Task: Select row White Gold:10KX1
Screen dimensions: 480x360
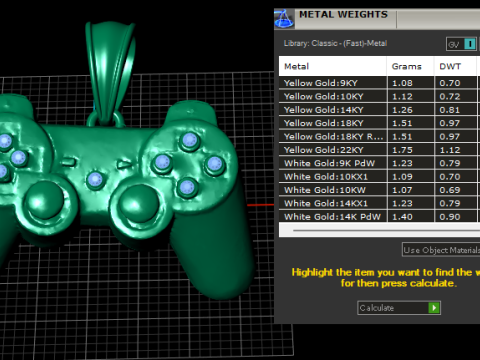Action: [379, 176]
